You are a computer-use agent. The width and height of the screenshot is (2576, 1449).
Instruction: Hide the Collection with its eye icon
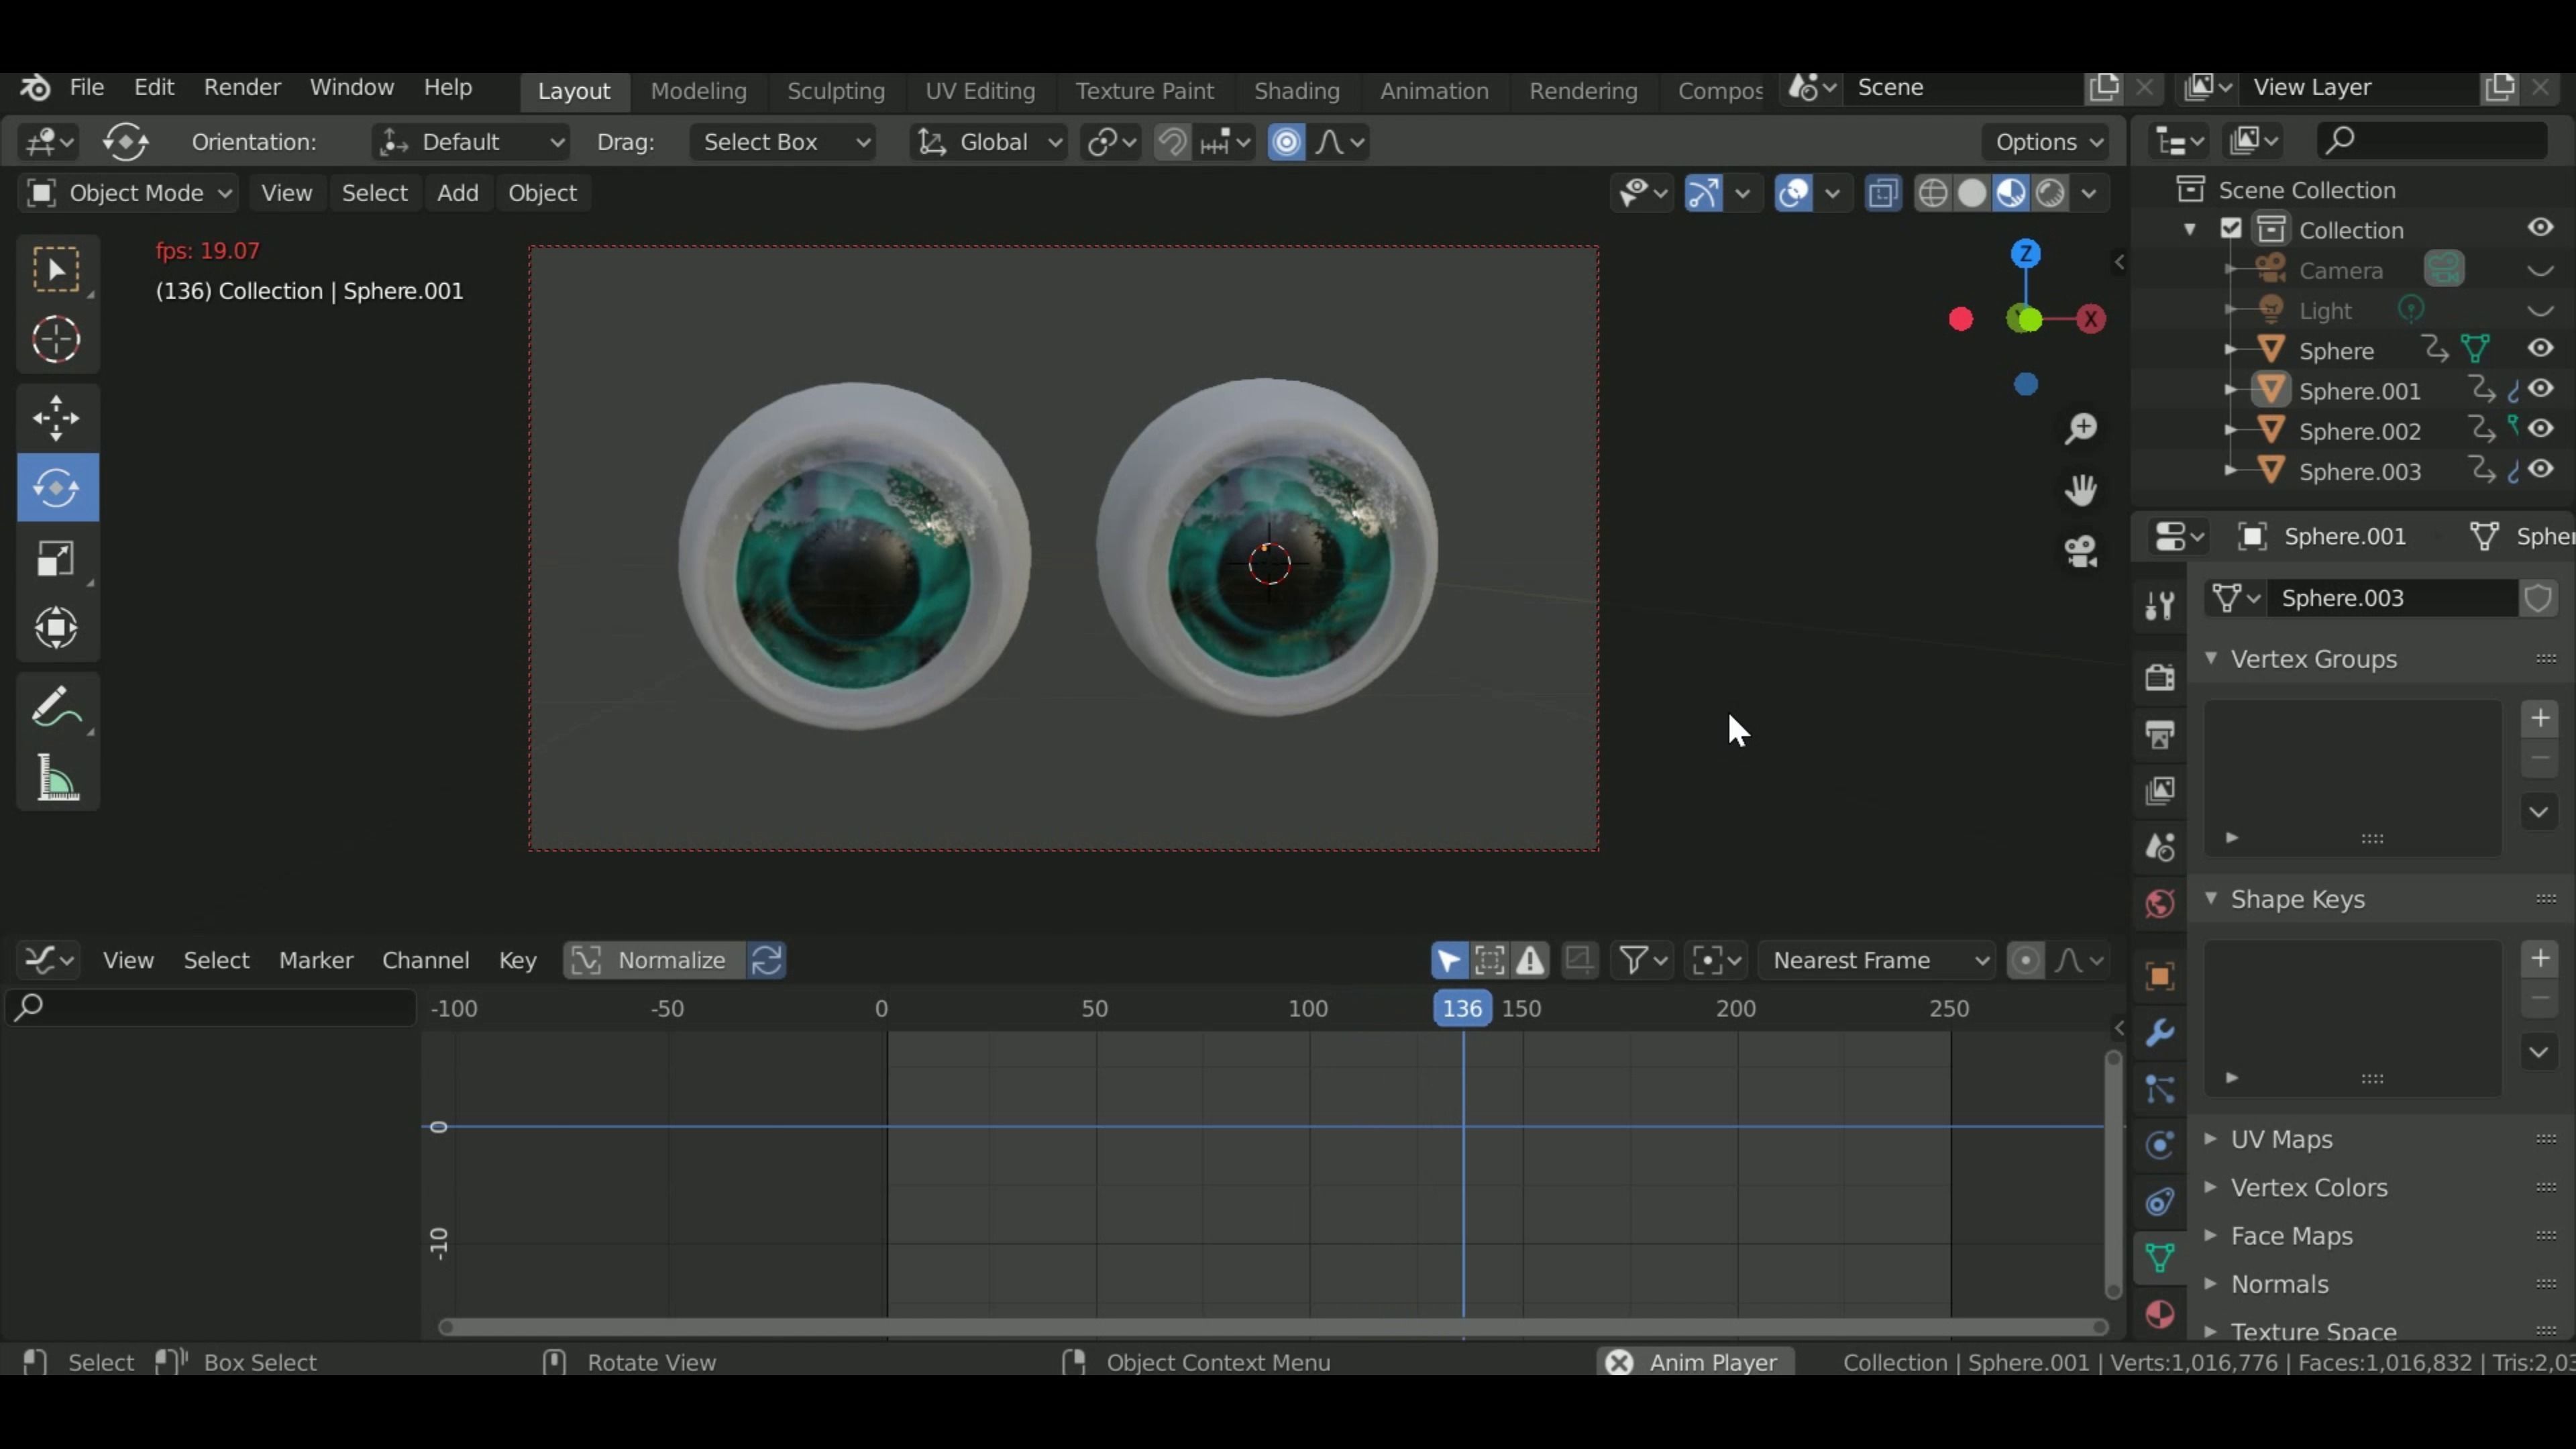tap(2540, 228)
